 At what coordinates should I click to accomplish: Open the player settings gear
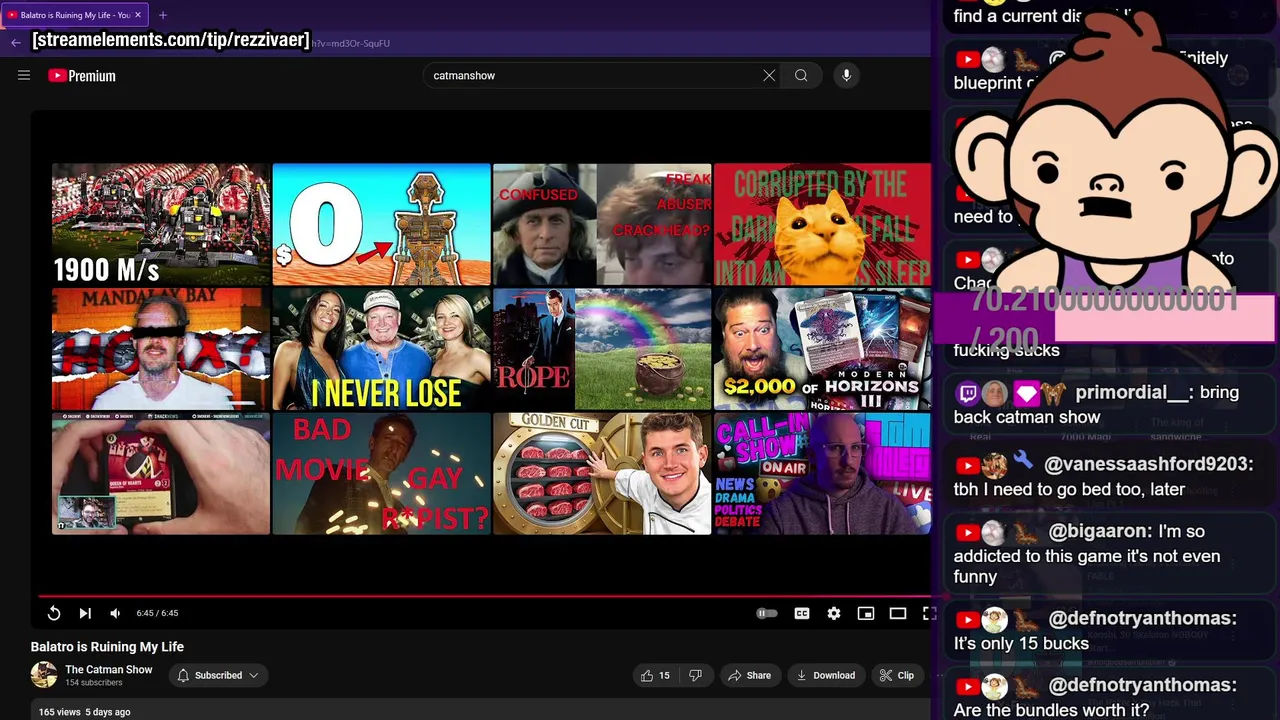[834, 613]
